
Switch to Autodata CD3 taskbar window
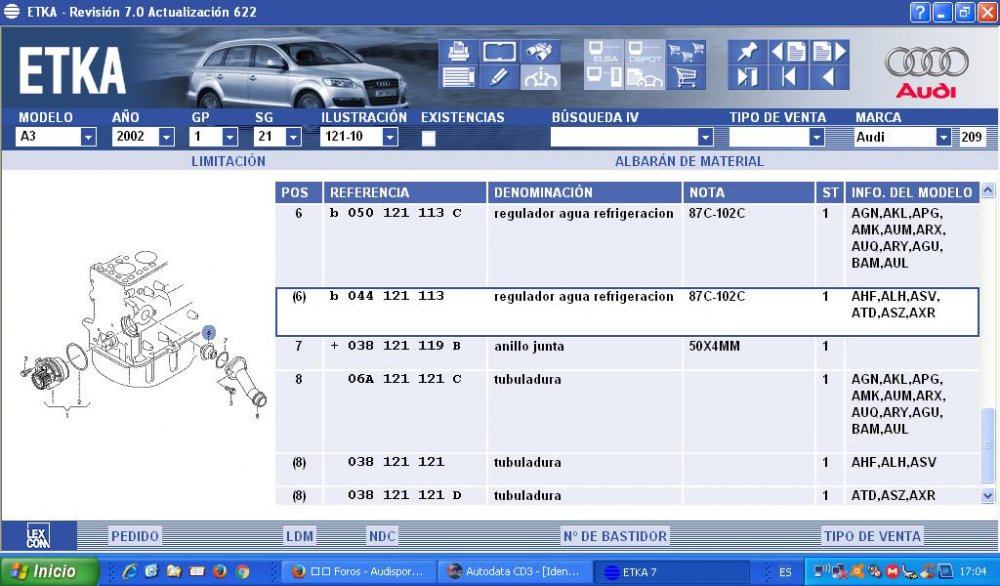tap(515, 571)
